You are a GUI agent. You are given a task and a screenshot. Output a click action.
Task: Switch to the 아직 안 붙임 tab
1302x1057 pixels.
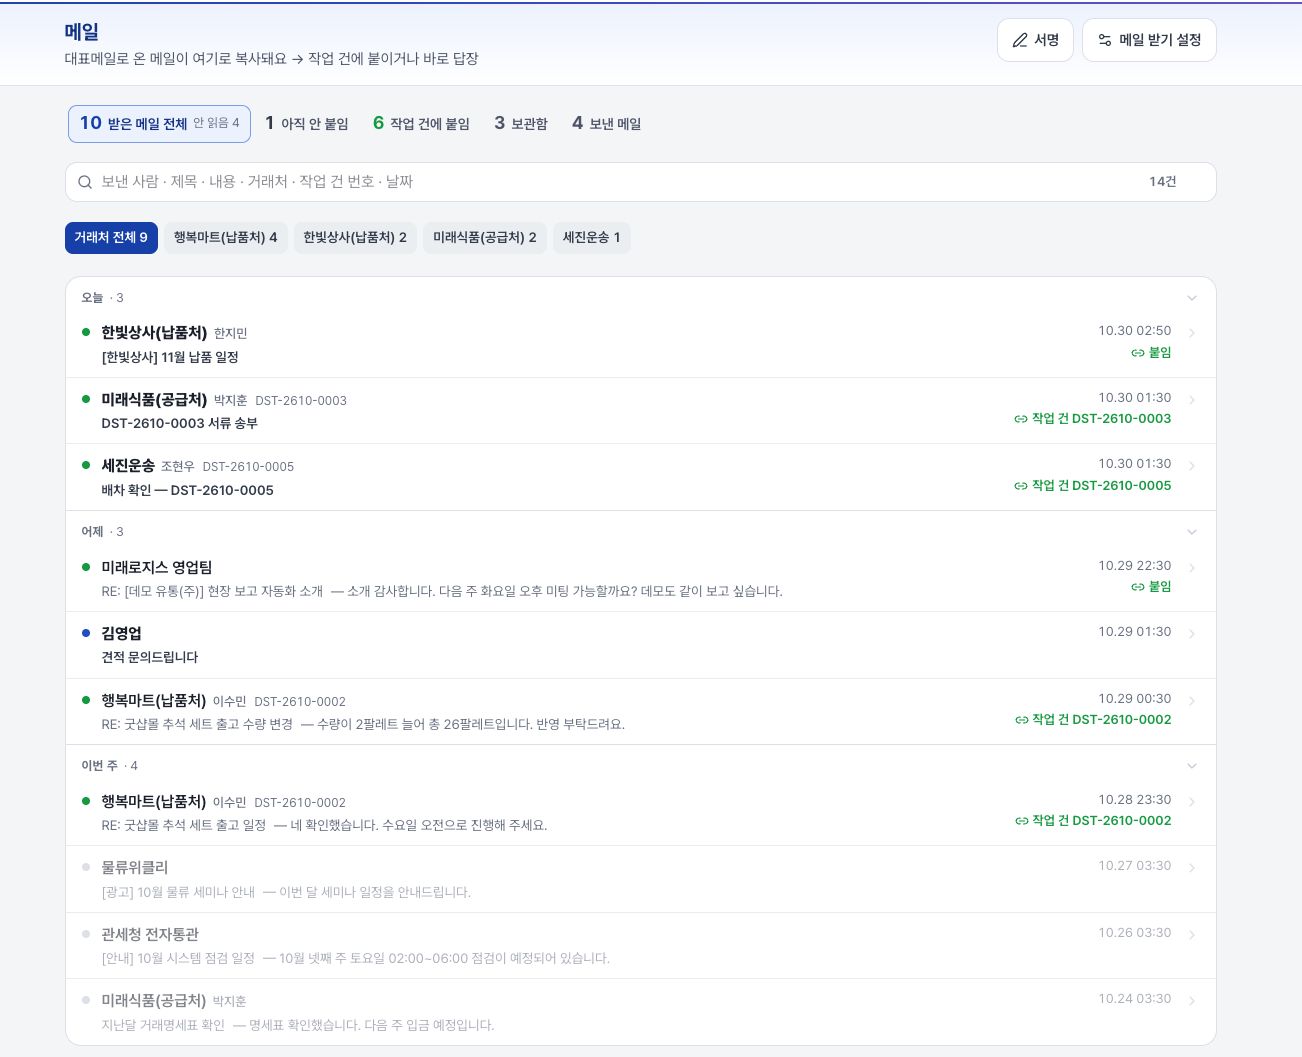coord(307,124)
